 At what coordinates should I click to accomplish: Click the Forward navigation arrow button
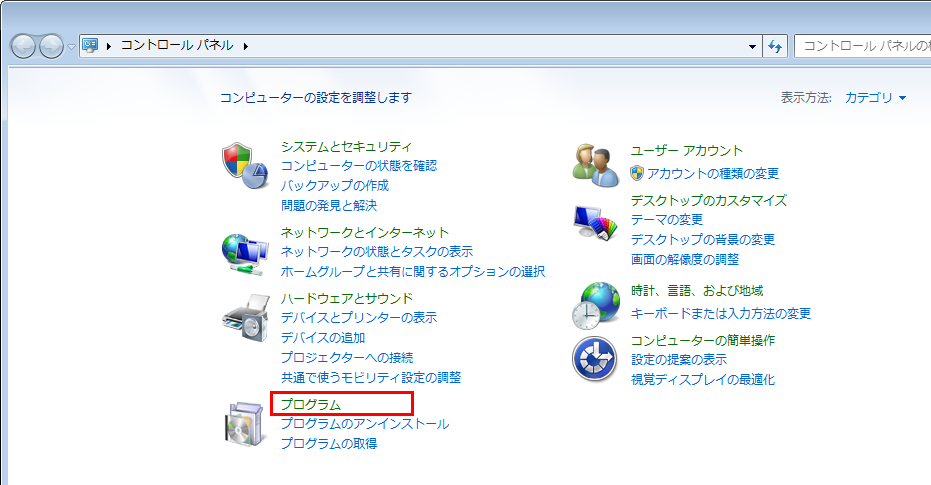pos(52,46)
